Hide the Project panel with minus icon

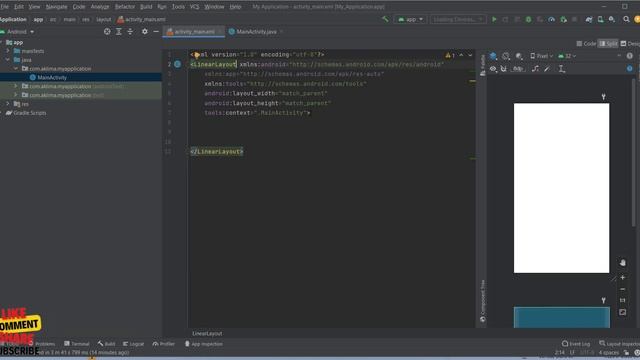click(156, 31)
